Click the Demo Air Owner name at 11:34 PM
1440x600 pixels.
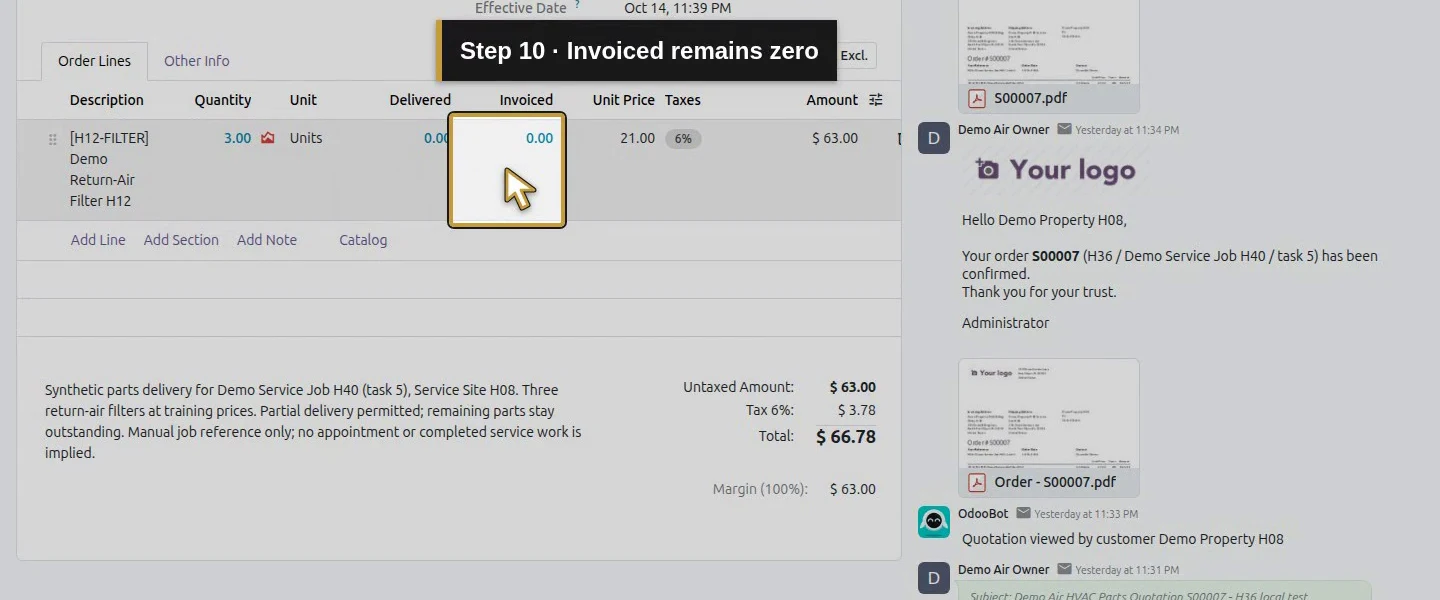click(x=1004, y=130)
